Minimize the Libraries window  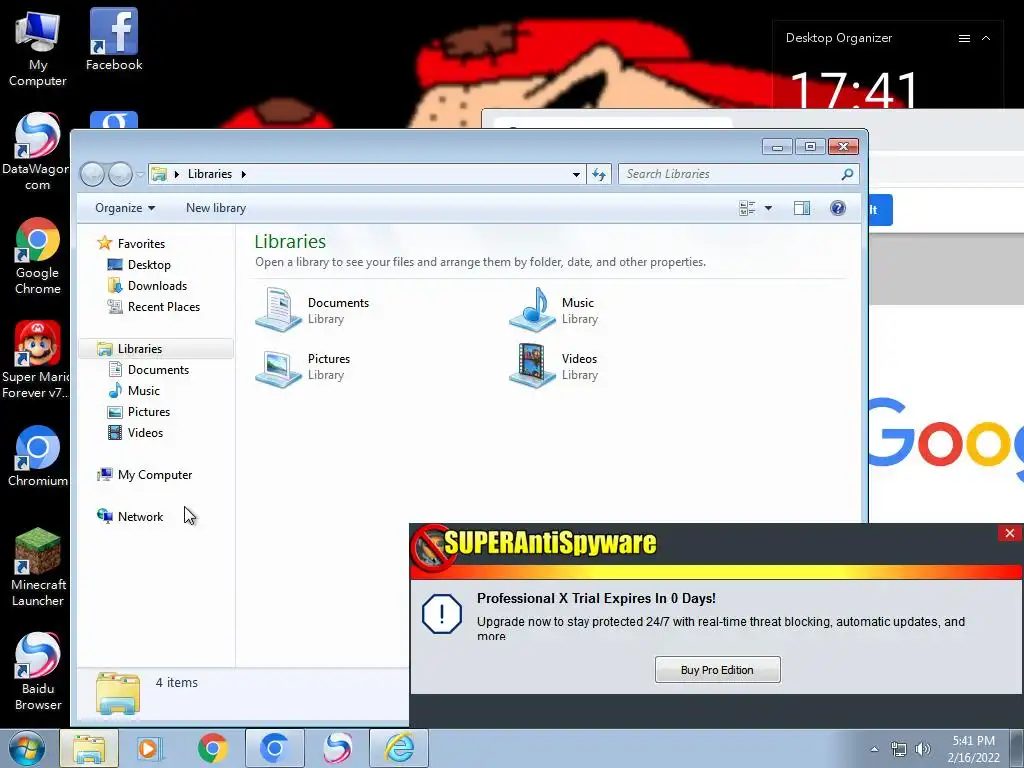click(x=777, y=147)
